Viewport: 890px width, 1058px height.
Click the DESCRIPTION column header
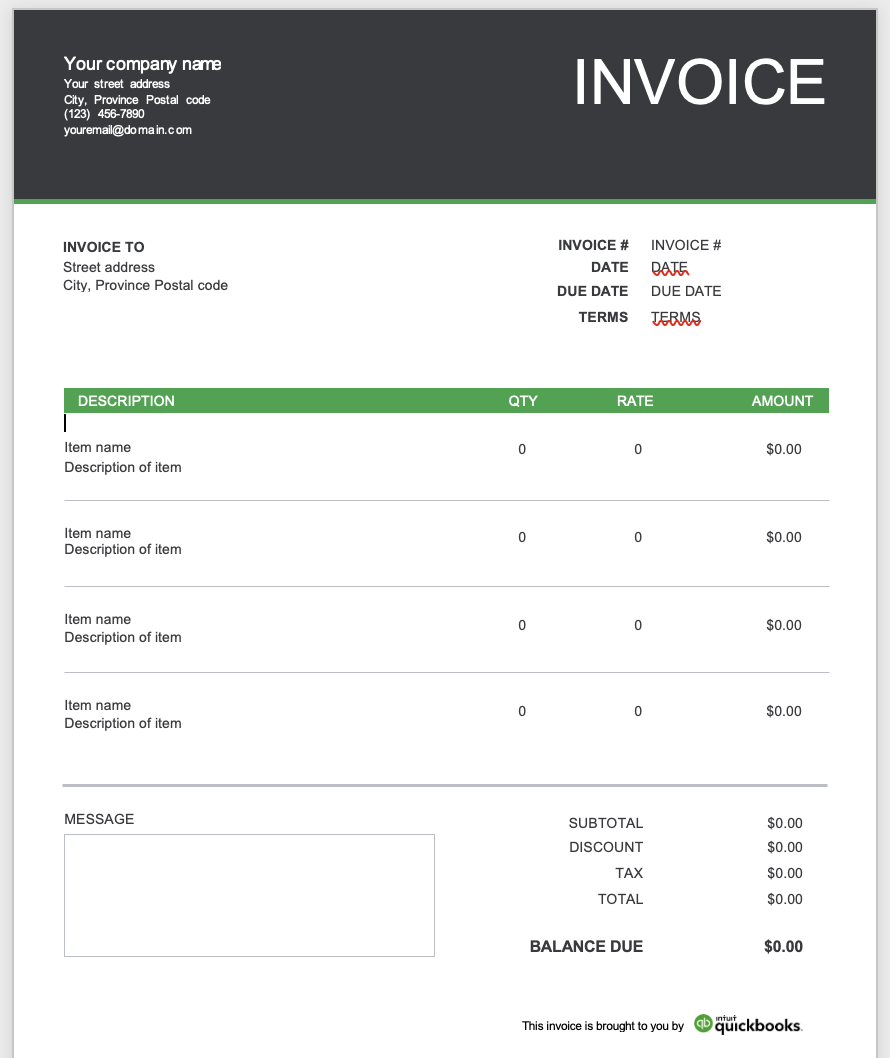[x=126, y=401]
